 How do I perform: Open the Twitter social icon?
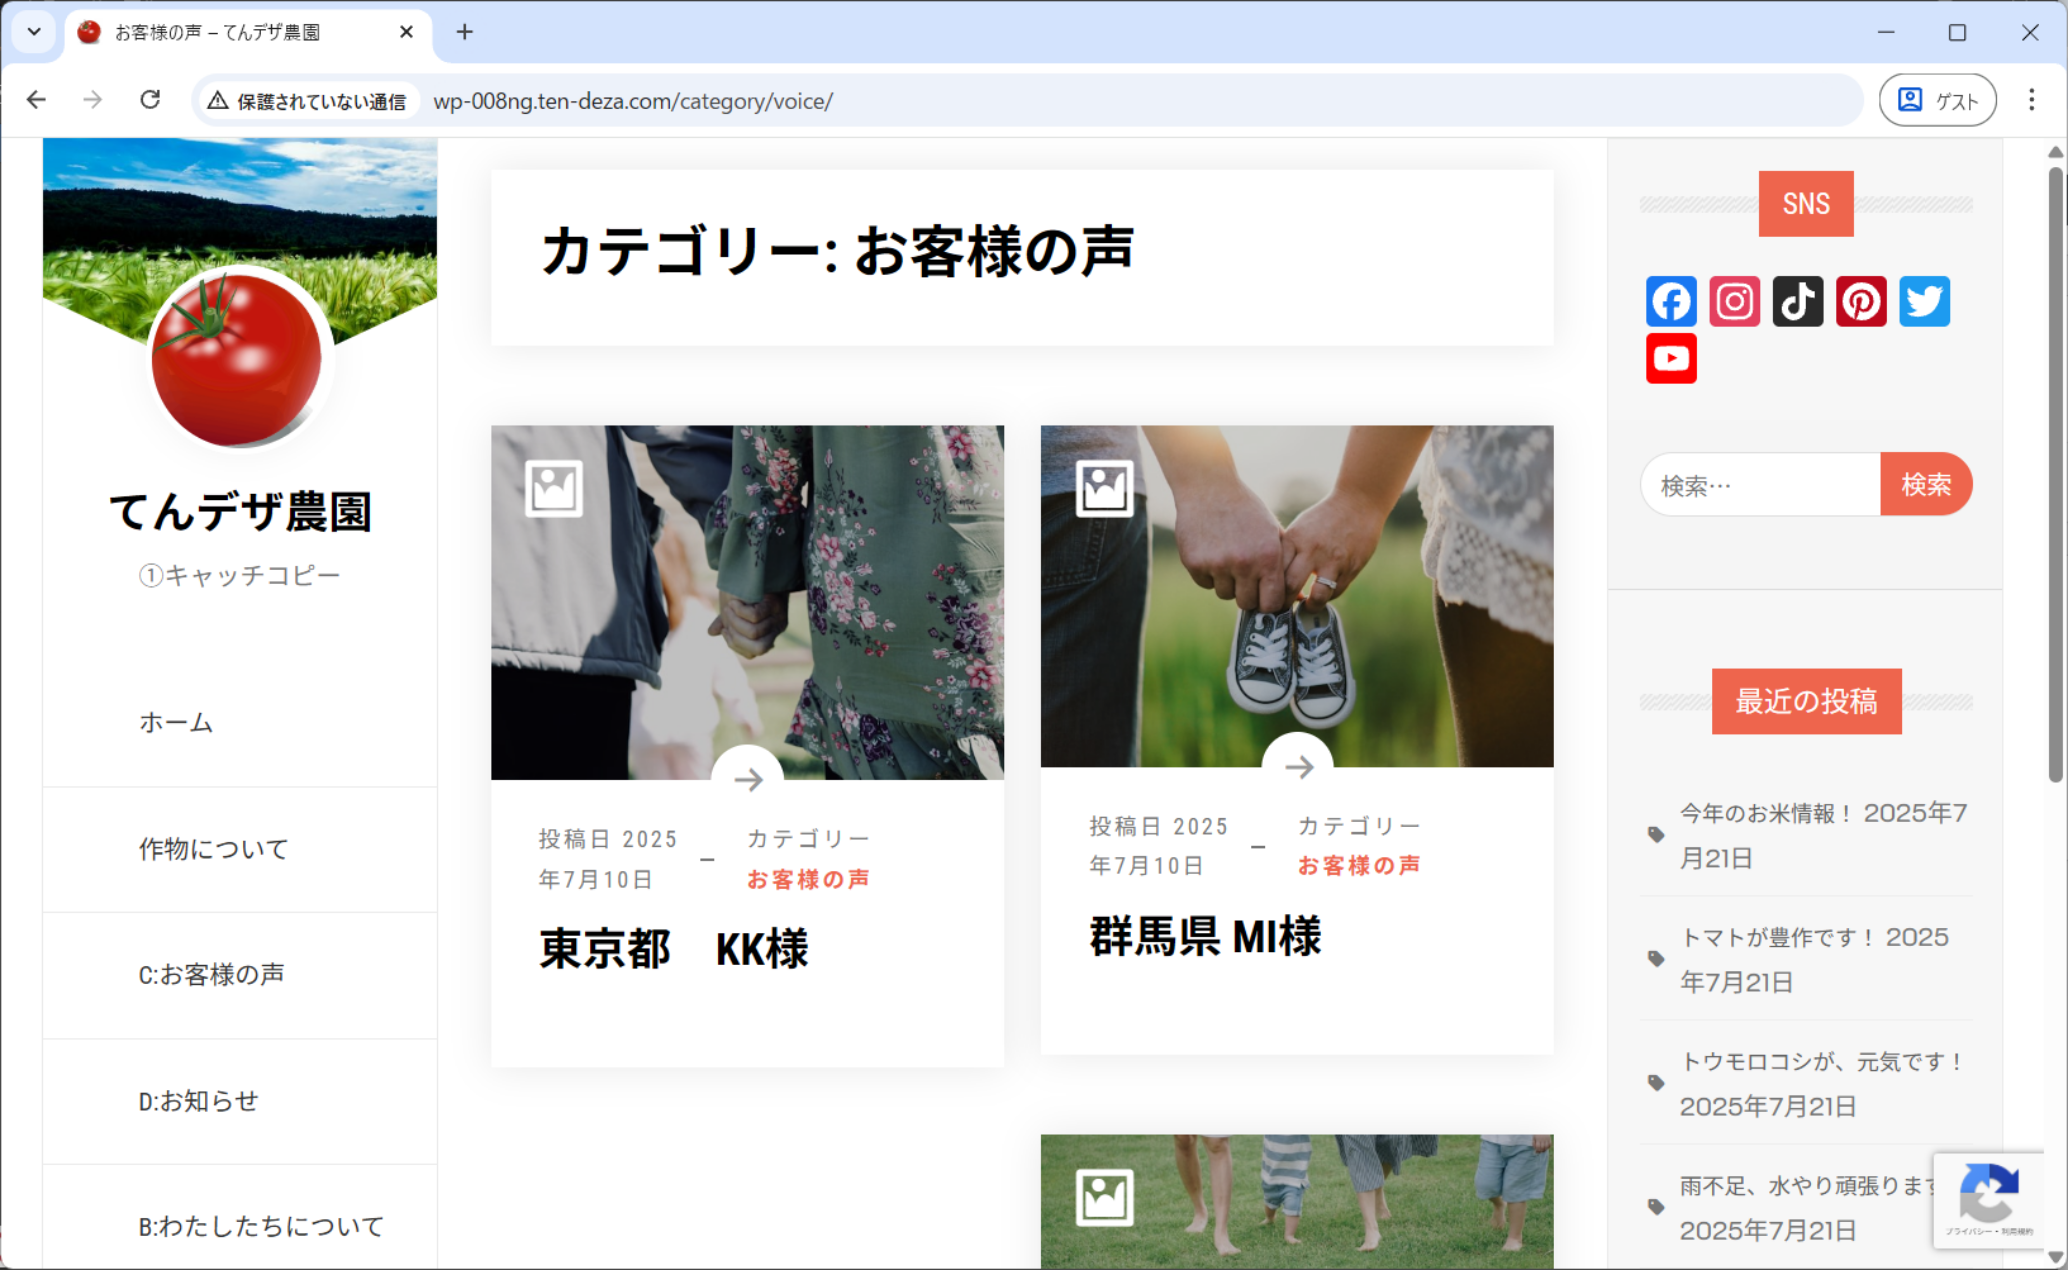(1924, 301)
